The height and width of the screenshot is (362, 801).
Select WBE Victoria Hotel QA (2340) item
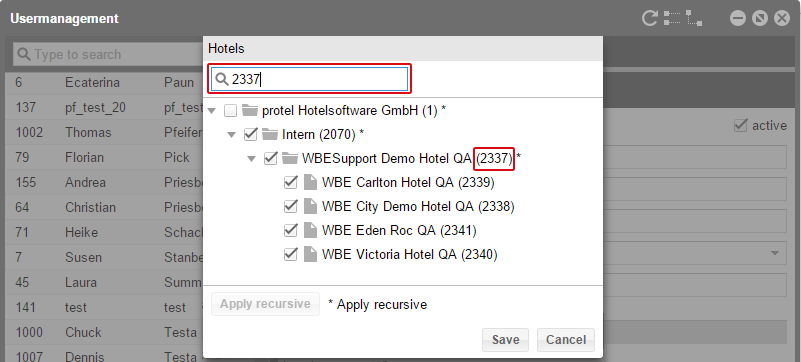[x=410, y=254]
